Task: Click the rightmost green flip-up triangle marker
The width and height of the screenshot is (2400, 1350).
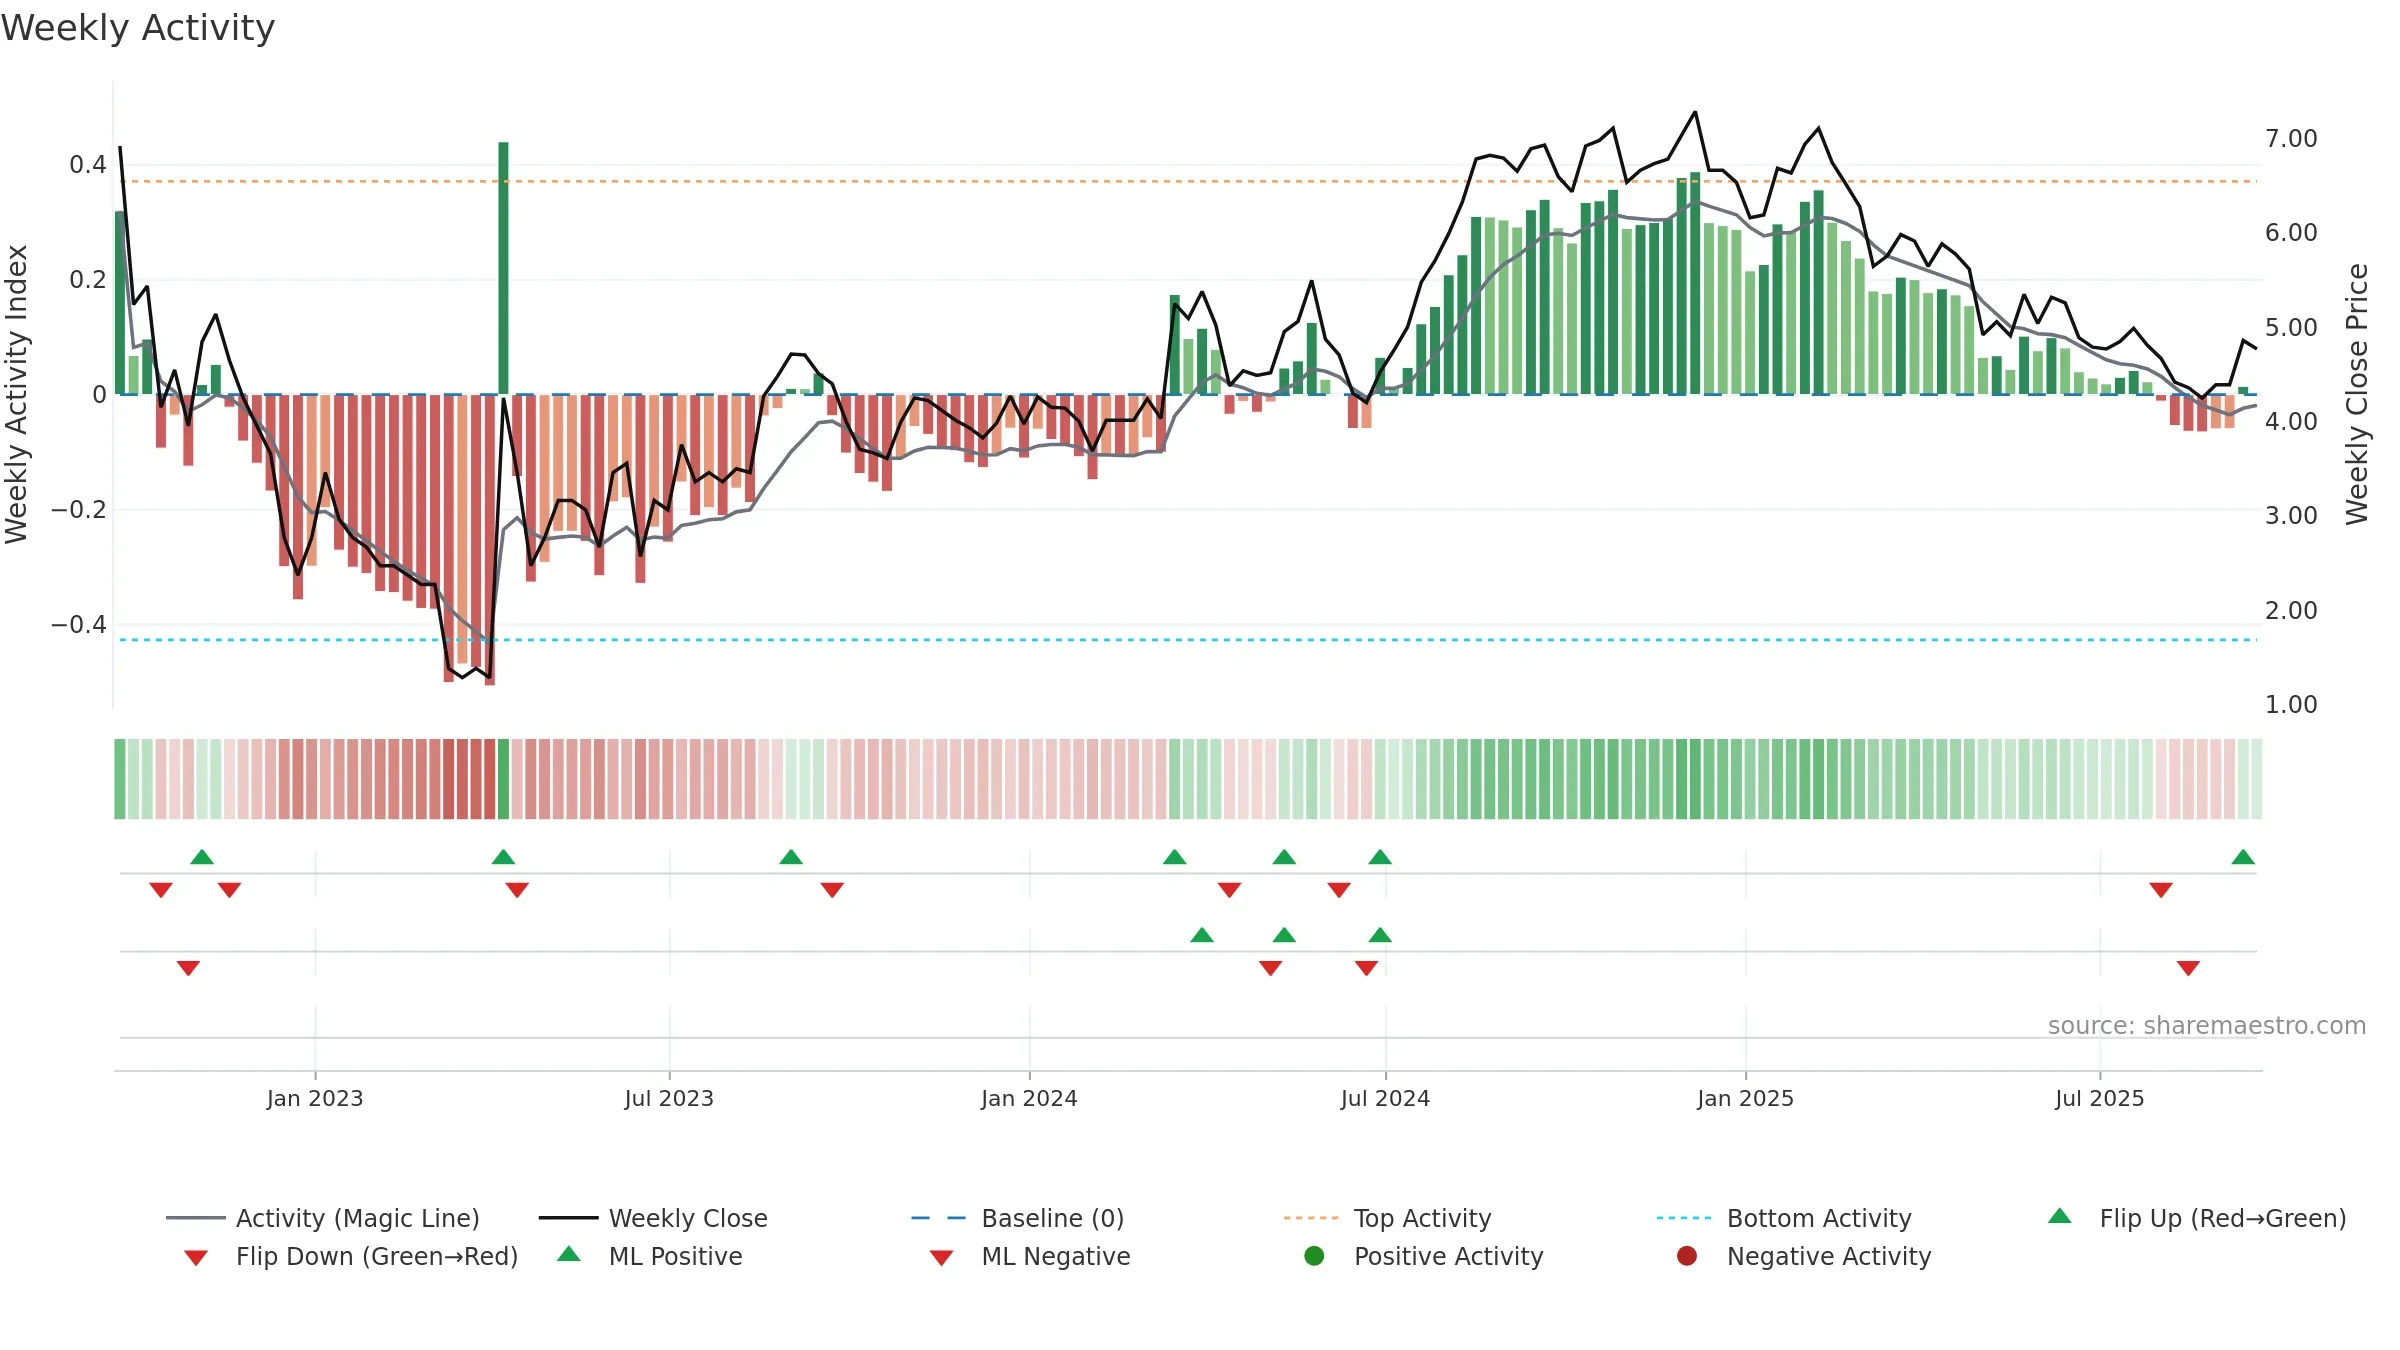Action: [x=2243, y=857]
